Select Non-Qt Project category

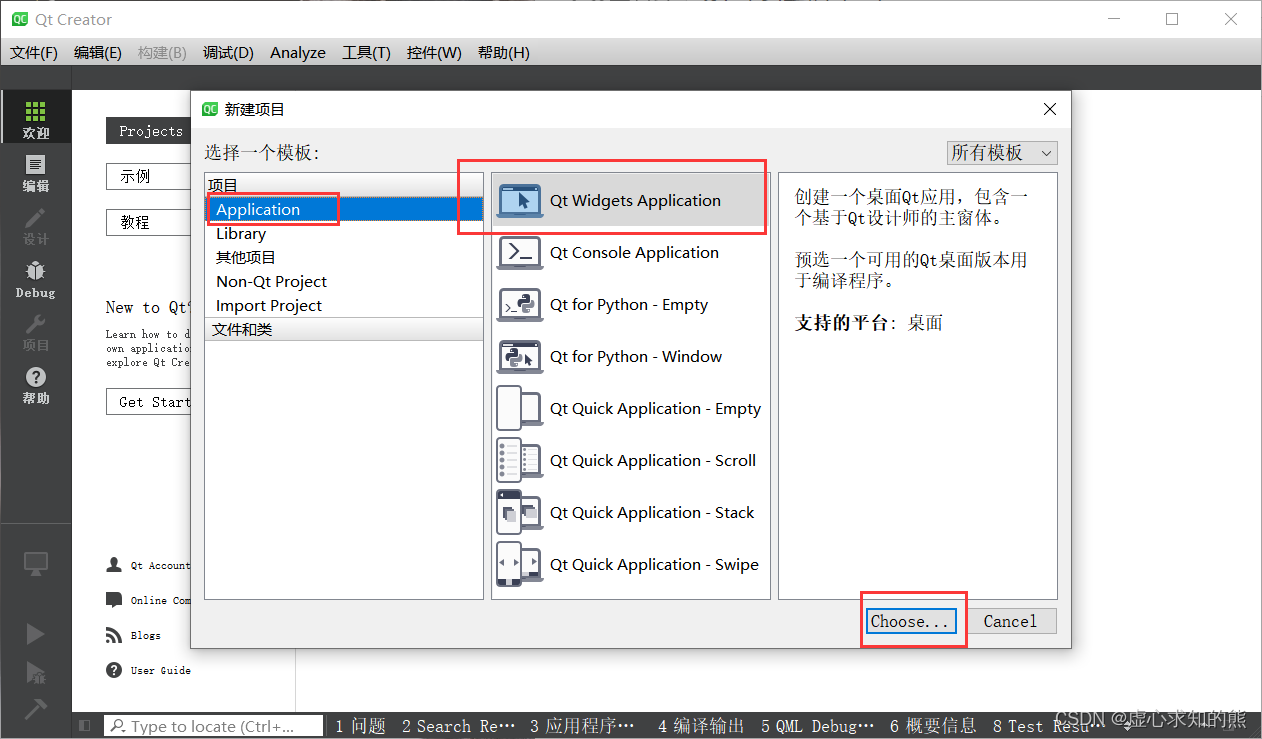344,281
